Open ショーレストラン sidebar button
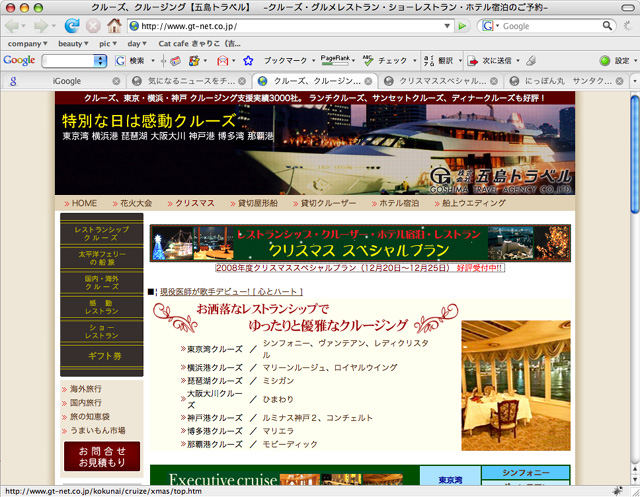This screenshot has height=497, width=640. pyautogui.click(x=102, y=331)
